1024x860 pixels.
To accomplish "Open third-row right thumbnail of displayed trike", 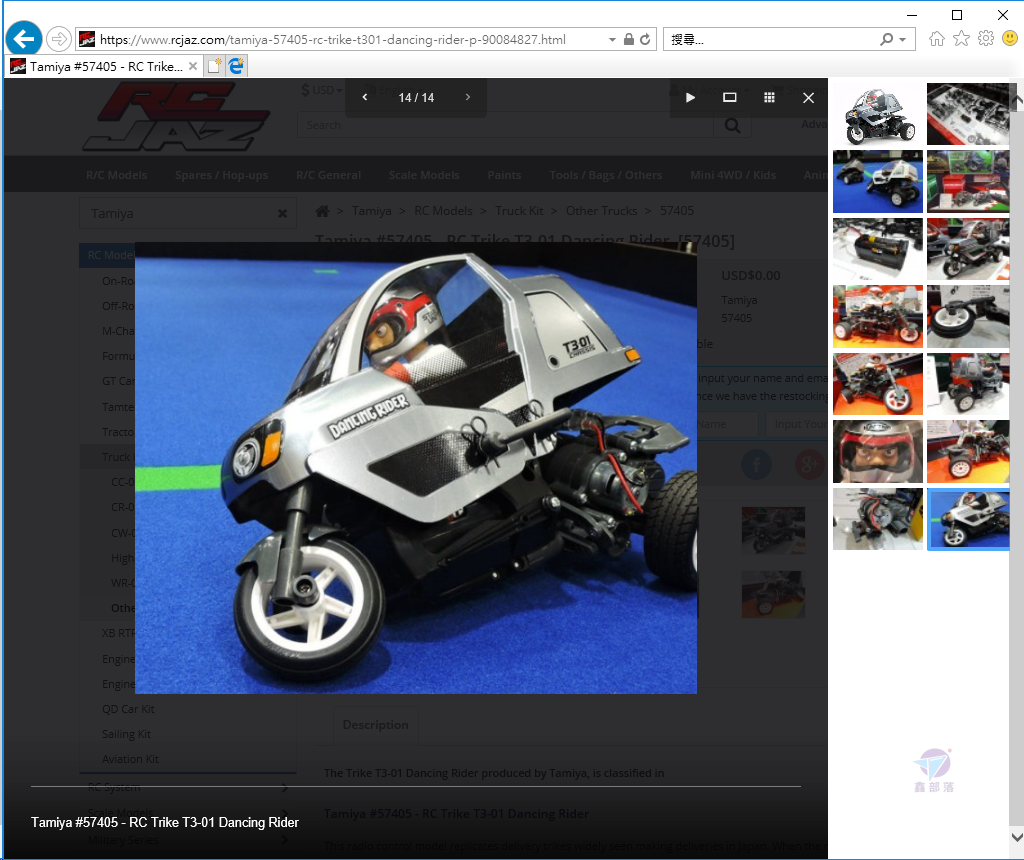I will click(968, 249).
